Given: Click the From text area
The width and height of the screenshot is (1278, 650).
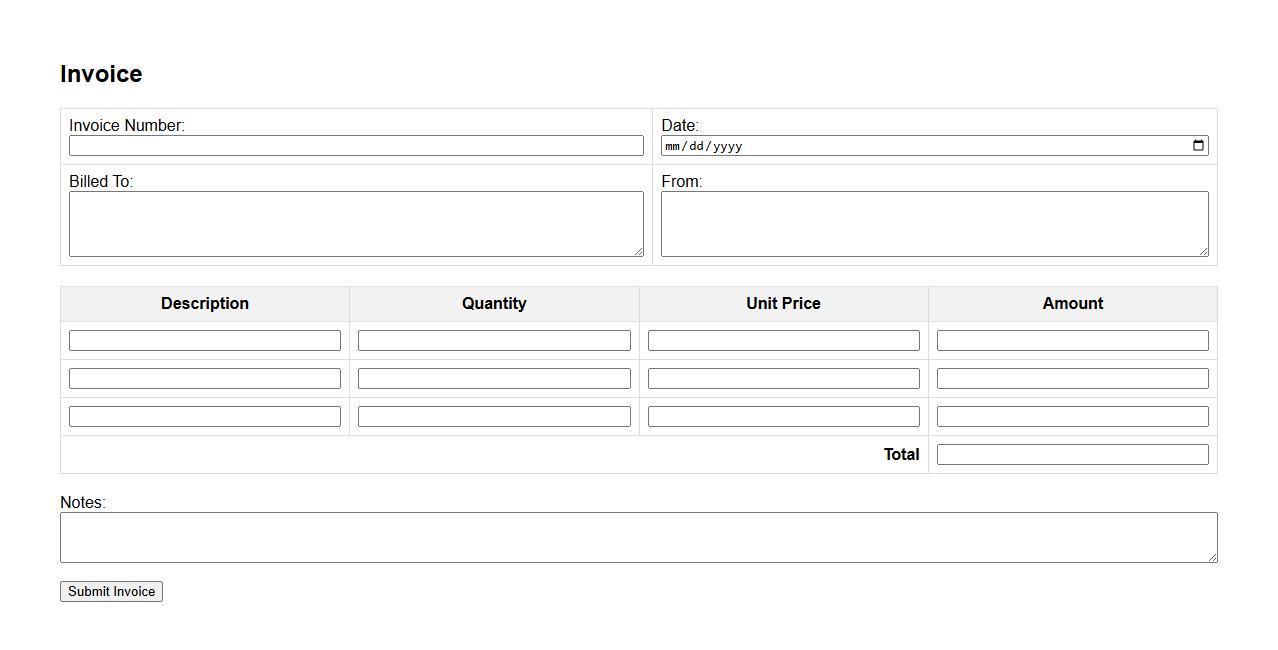Looking at the screenshot, I should pyautogui.click(x=934, y=224).
